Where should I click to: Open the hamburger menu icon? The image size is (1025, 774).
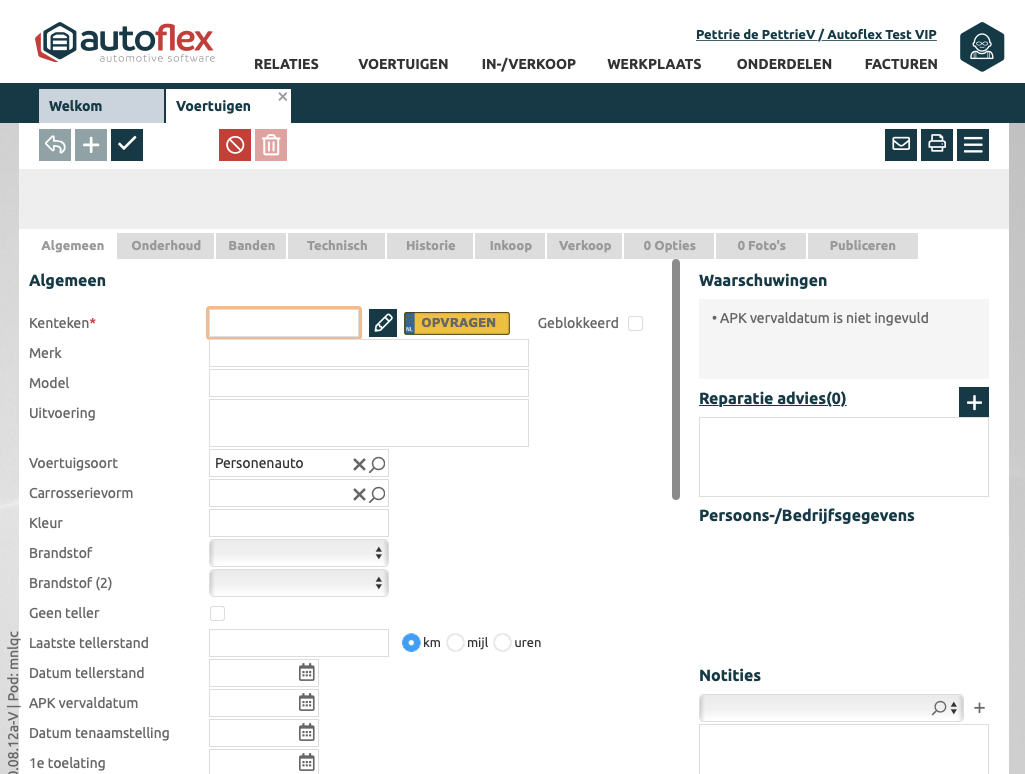pos(973,145)
